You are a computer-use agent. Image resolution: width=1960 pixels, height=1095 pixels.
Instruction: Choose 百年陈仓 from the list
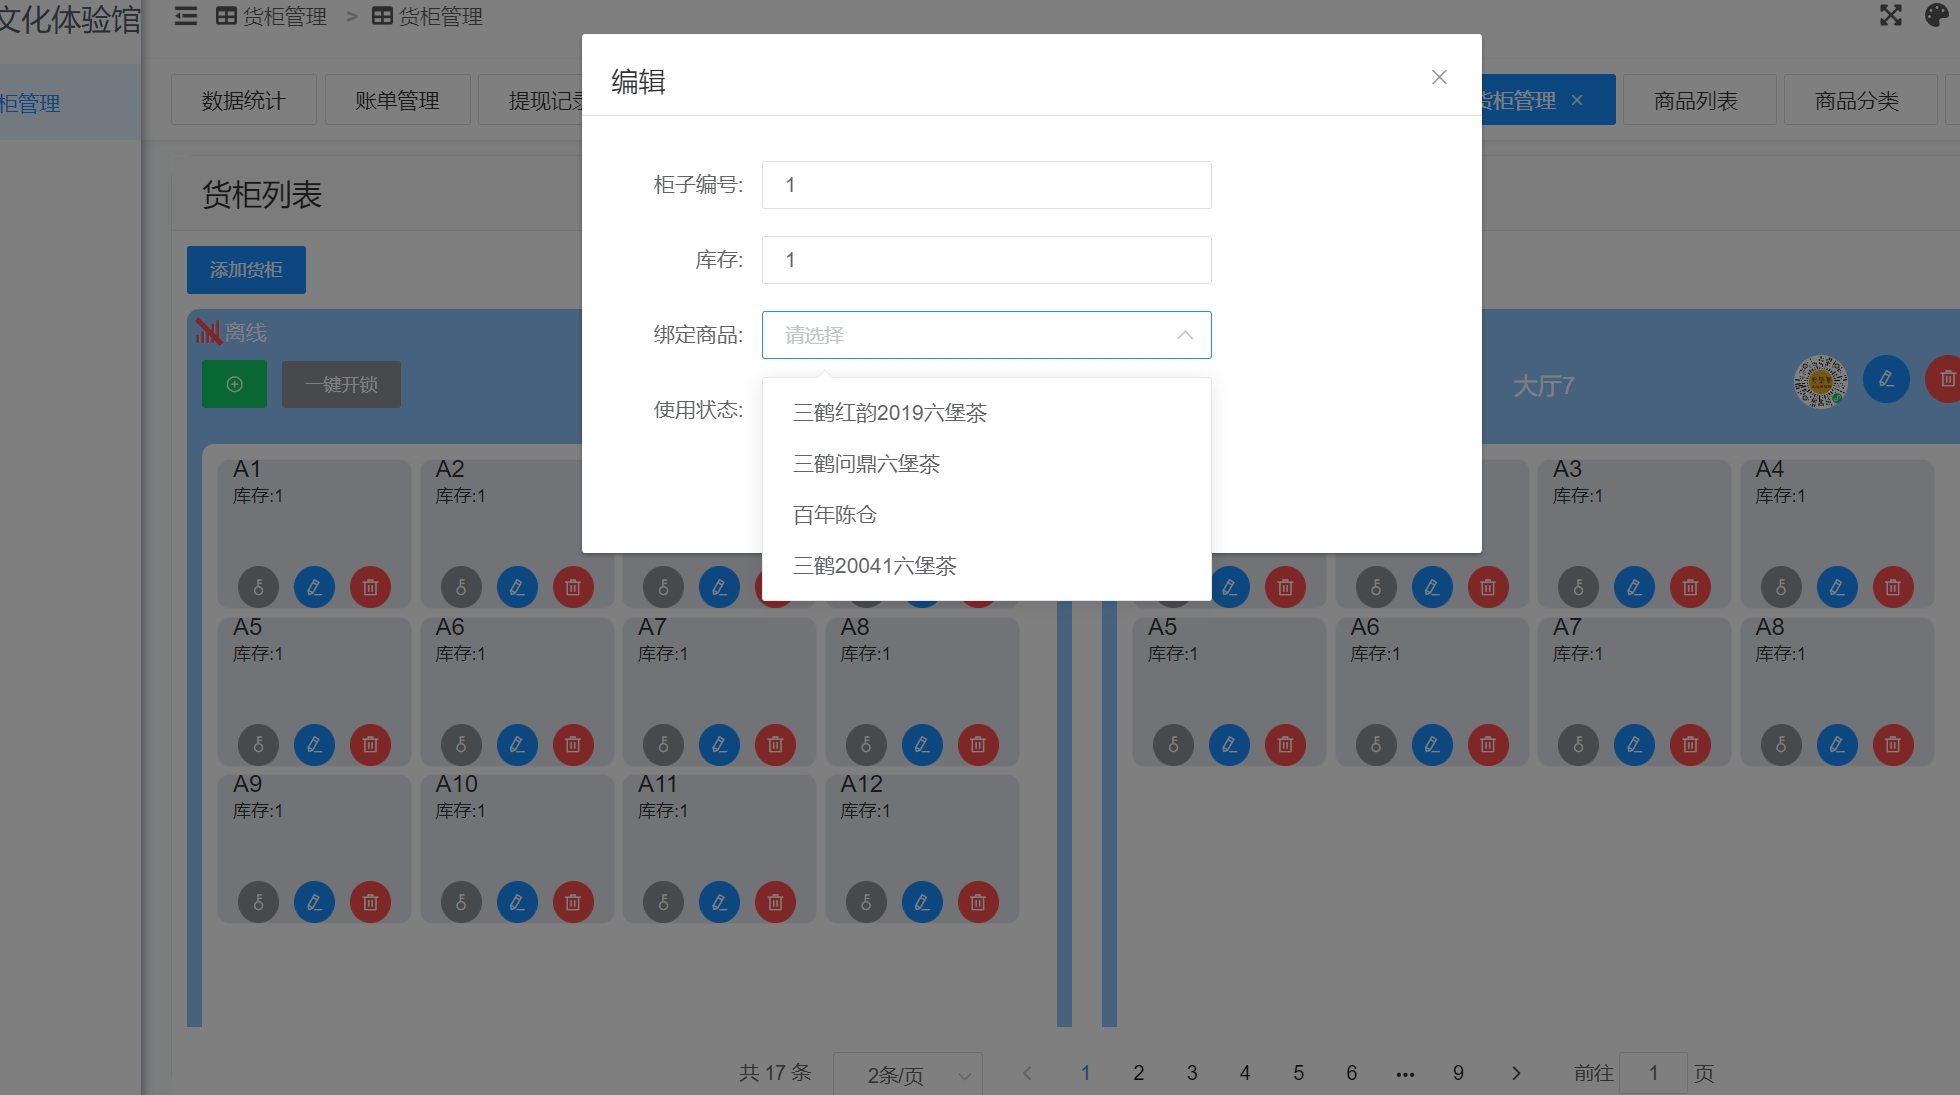[x=834, y=515]
